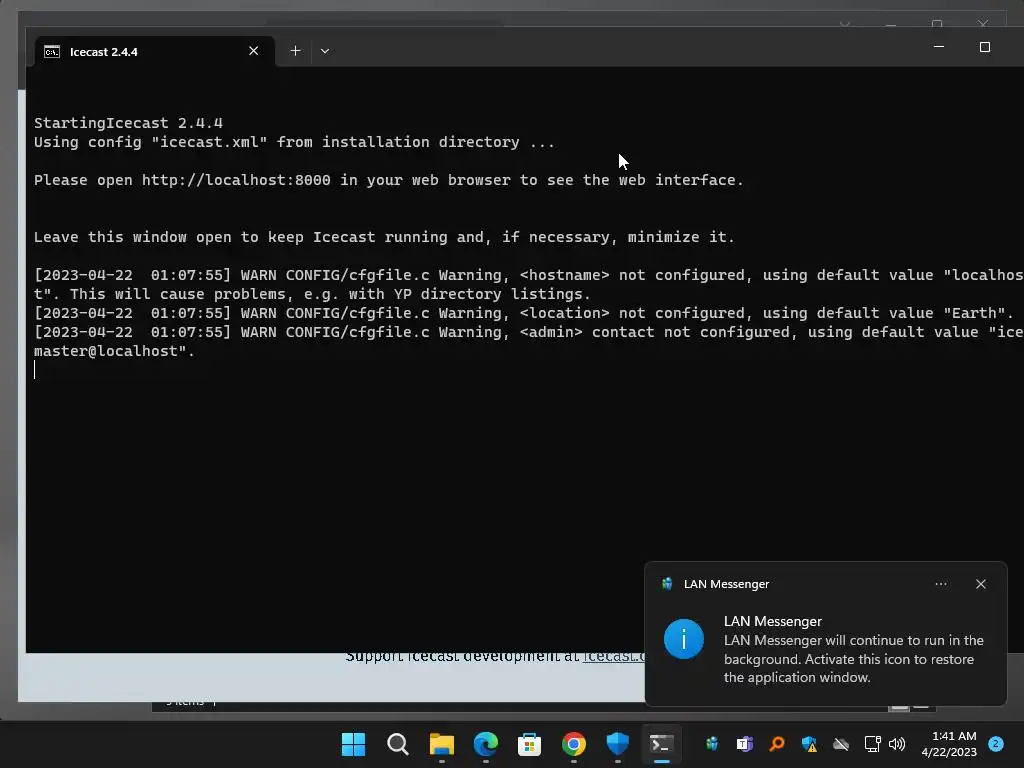The height and width of the screenshot is (768, 1024).
Task: Open a new terminal tab with the plus button
Action: (x=295, y=51)
